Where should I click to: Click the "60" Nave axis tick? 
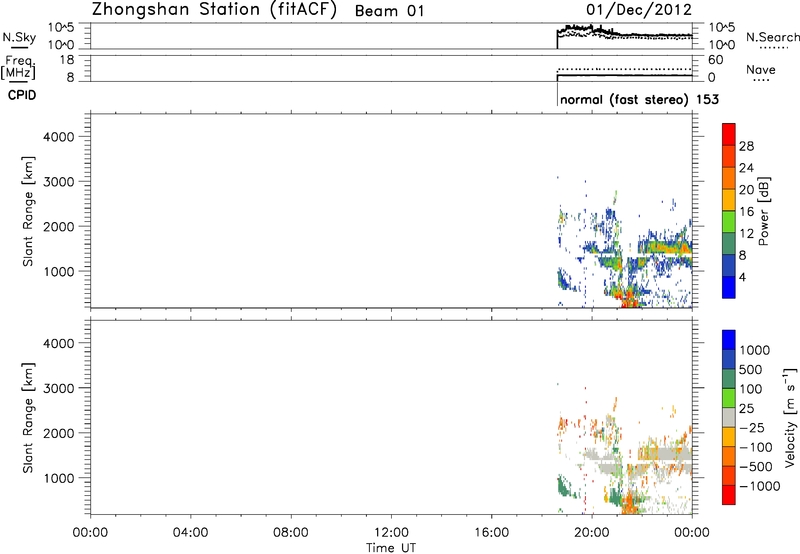coord(715,60)
